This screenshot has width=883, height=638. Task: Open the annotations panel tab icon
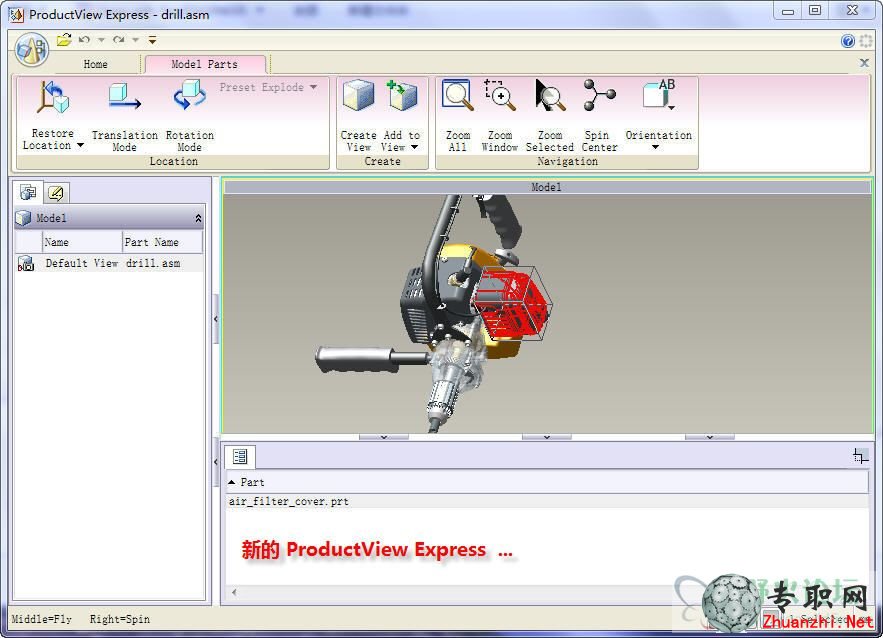click(56, 193)
